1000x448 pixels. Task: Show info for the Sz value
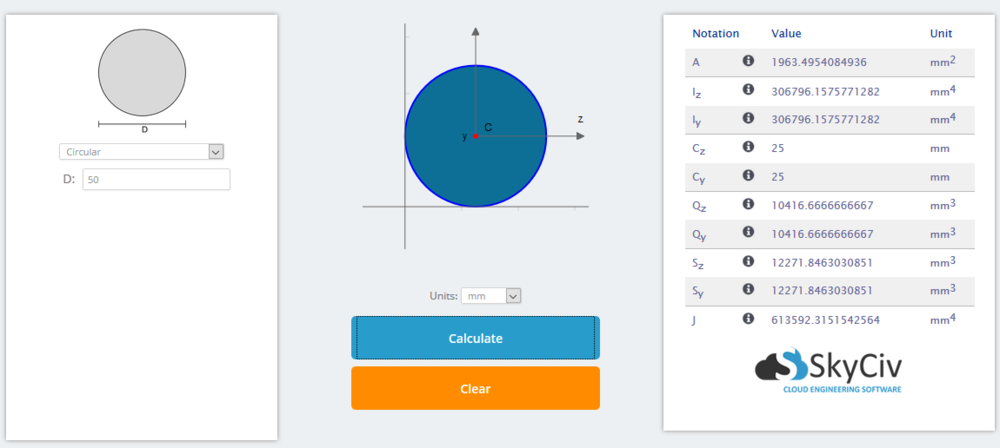pos(748,261)
